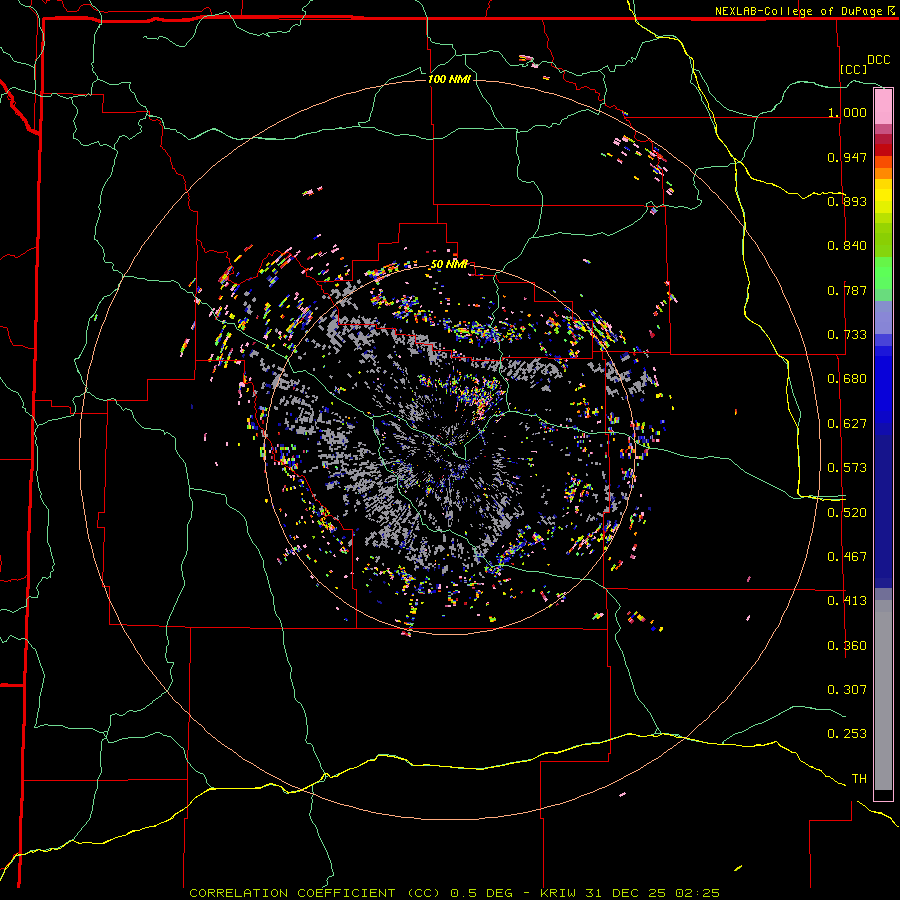Select the 0.840 scale value
Image resolution: width=900 pixels, height=900 pixels.
pyautogui.click(x=847, y=246)
